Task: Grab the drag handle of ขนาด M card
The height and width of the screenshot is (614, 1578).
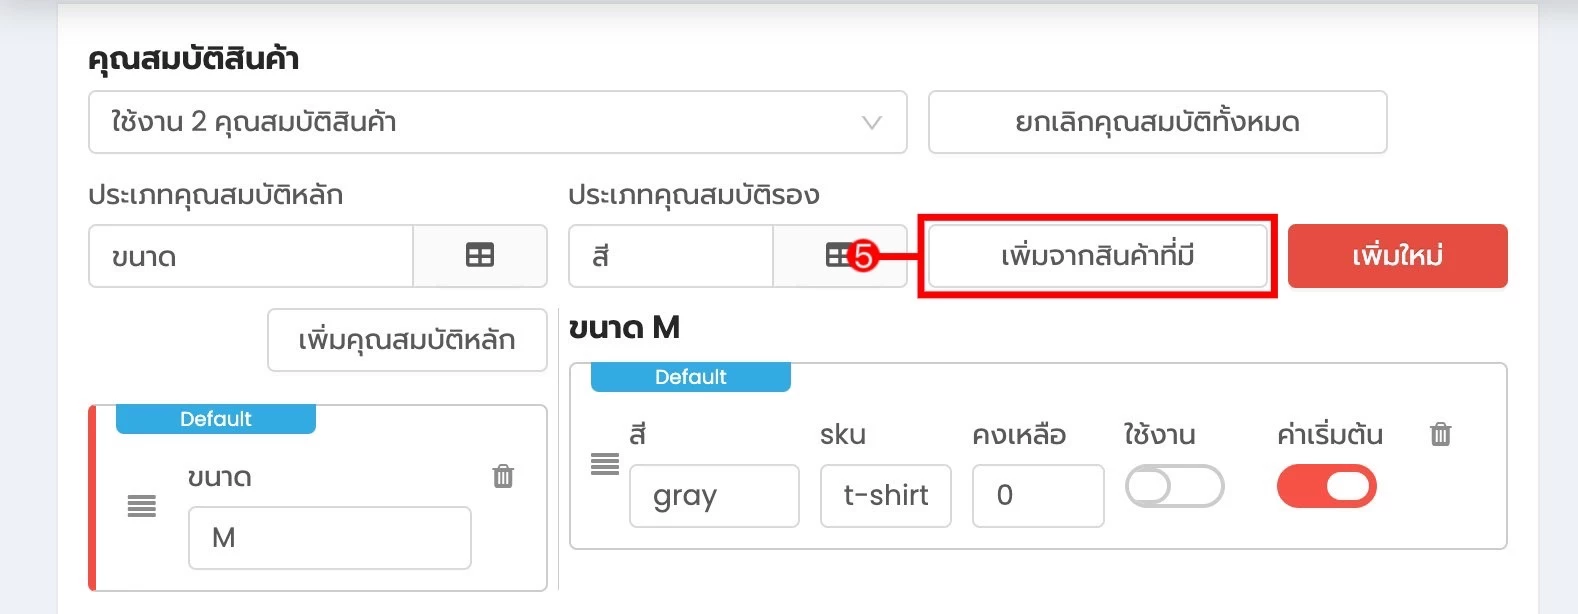Action: click(x=142, y=506)
